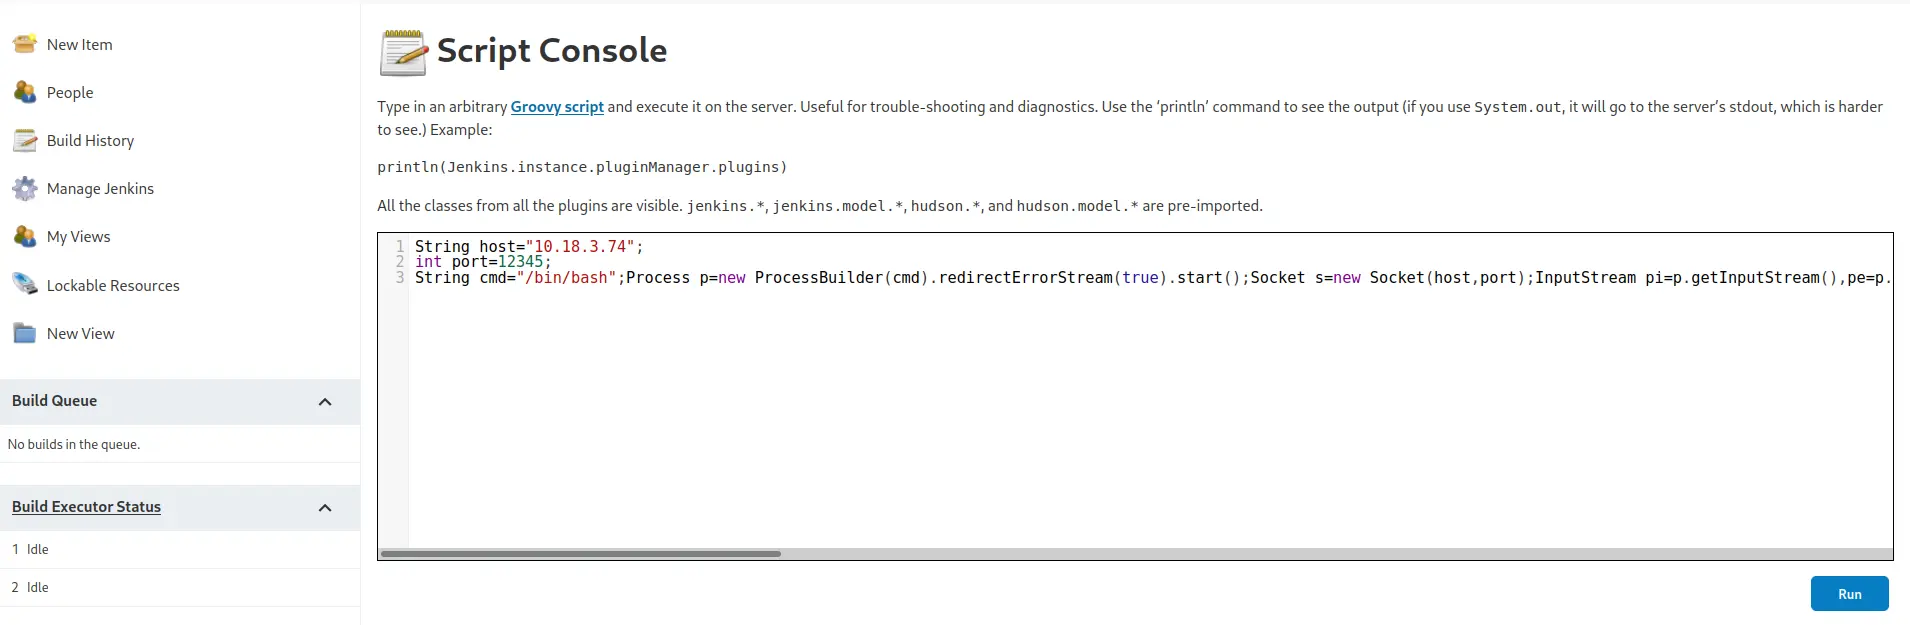
Task: Click the My Views icon
Action: click(x=25, y=236)
